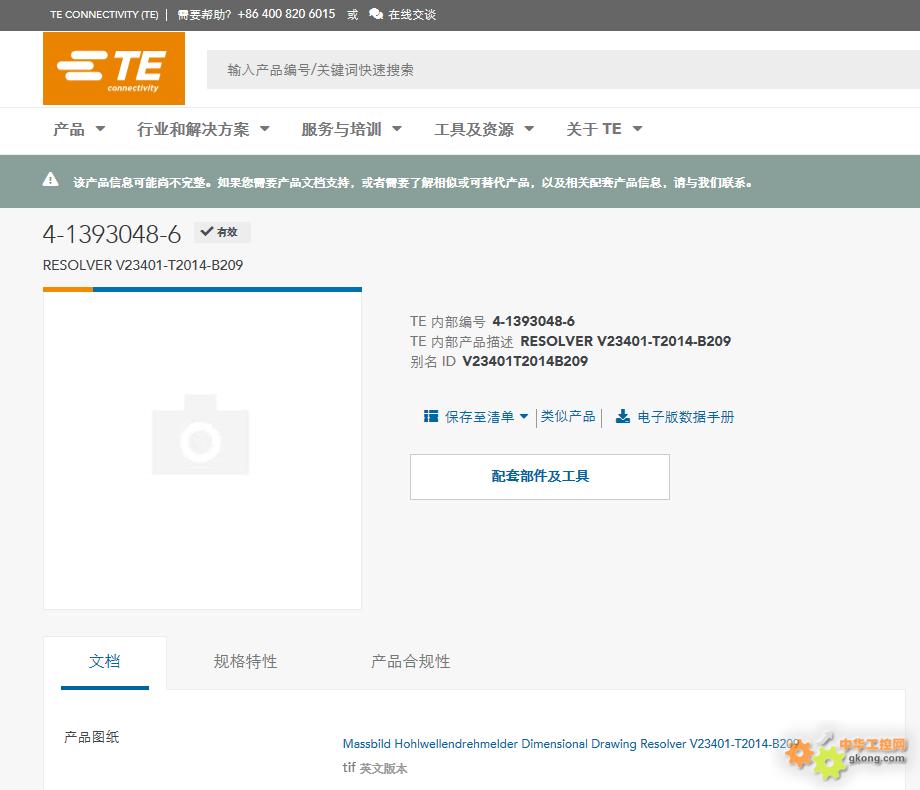The image size is (920, 790).
Task: Click the warning triangle icon in banner
Action: click(x=50, y=180)
